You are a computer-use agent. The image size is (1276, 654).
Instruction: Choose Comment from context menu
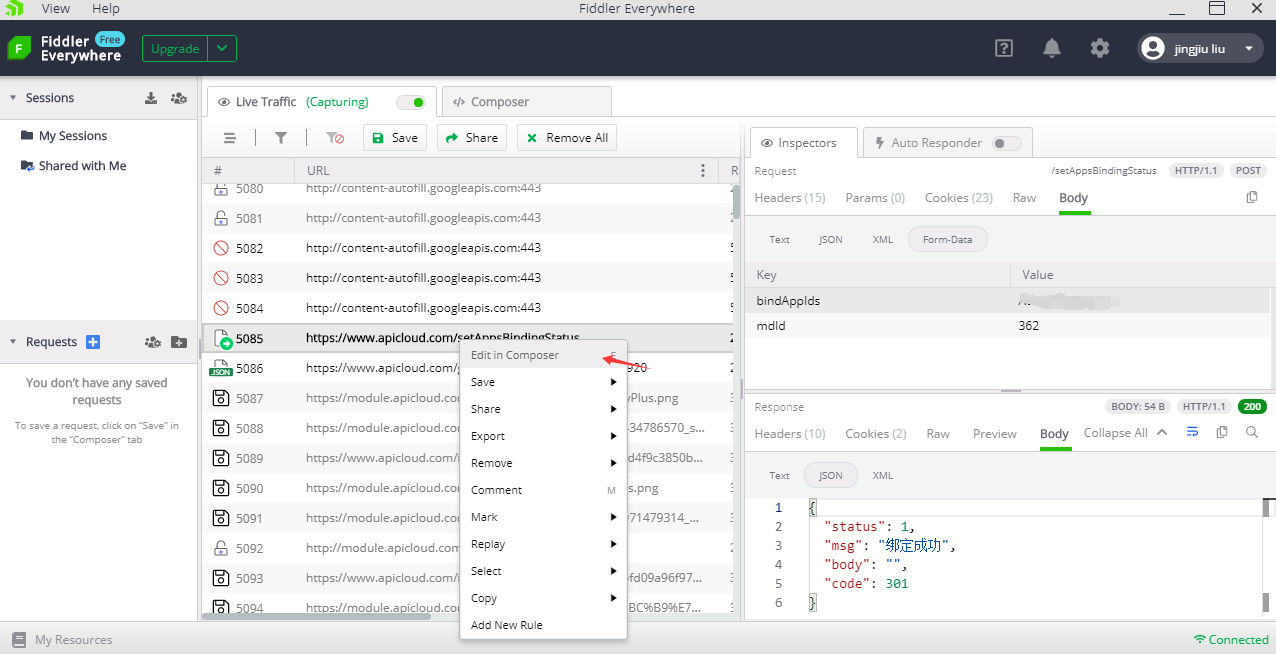click(543, 490)
